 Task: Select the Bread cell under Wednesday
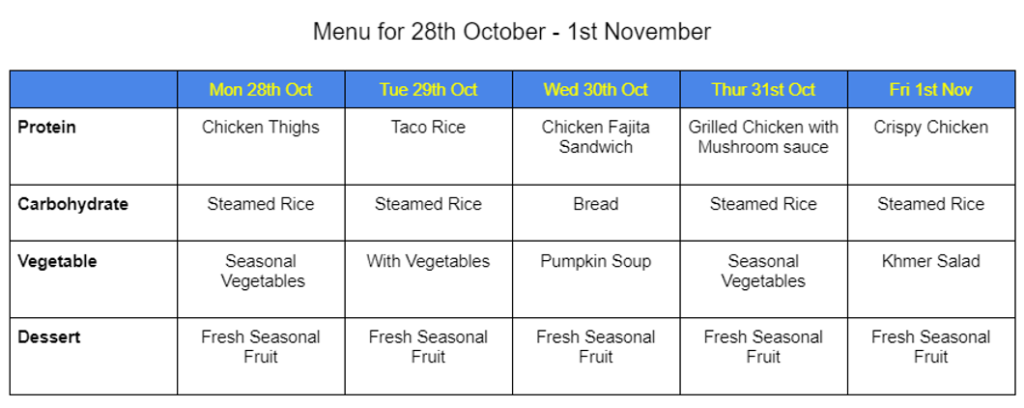point(596,204)
